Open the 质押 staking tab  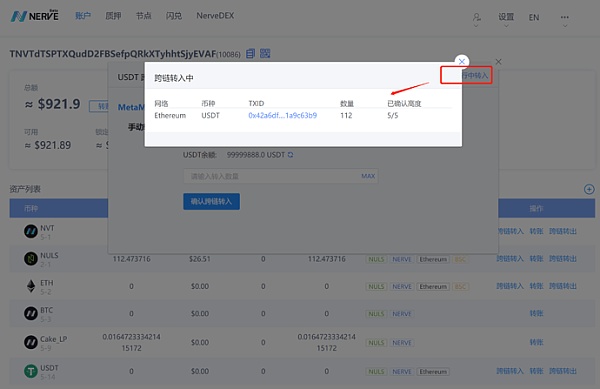[x=113, y=16]
